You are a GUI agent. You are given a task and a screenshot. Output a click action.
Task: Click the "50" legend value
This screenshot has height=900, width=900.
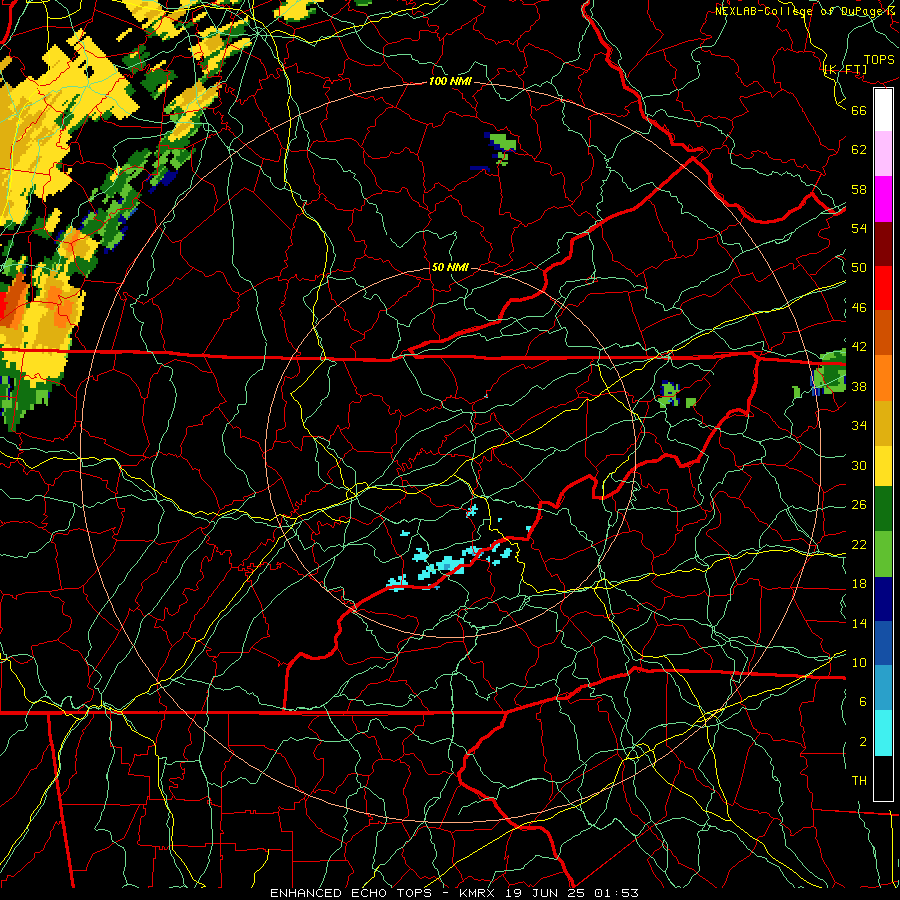[859, 268]
